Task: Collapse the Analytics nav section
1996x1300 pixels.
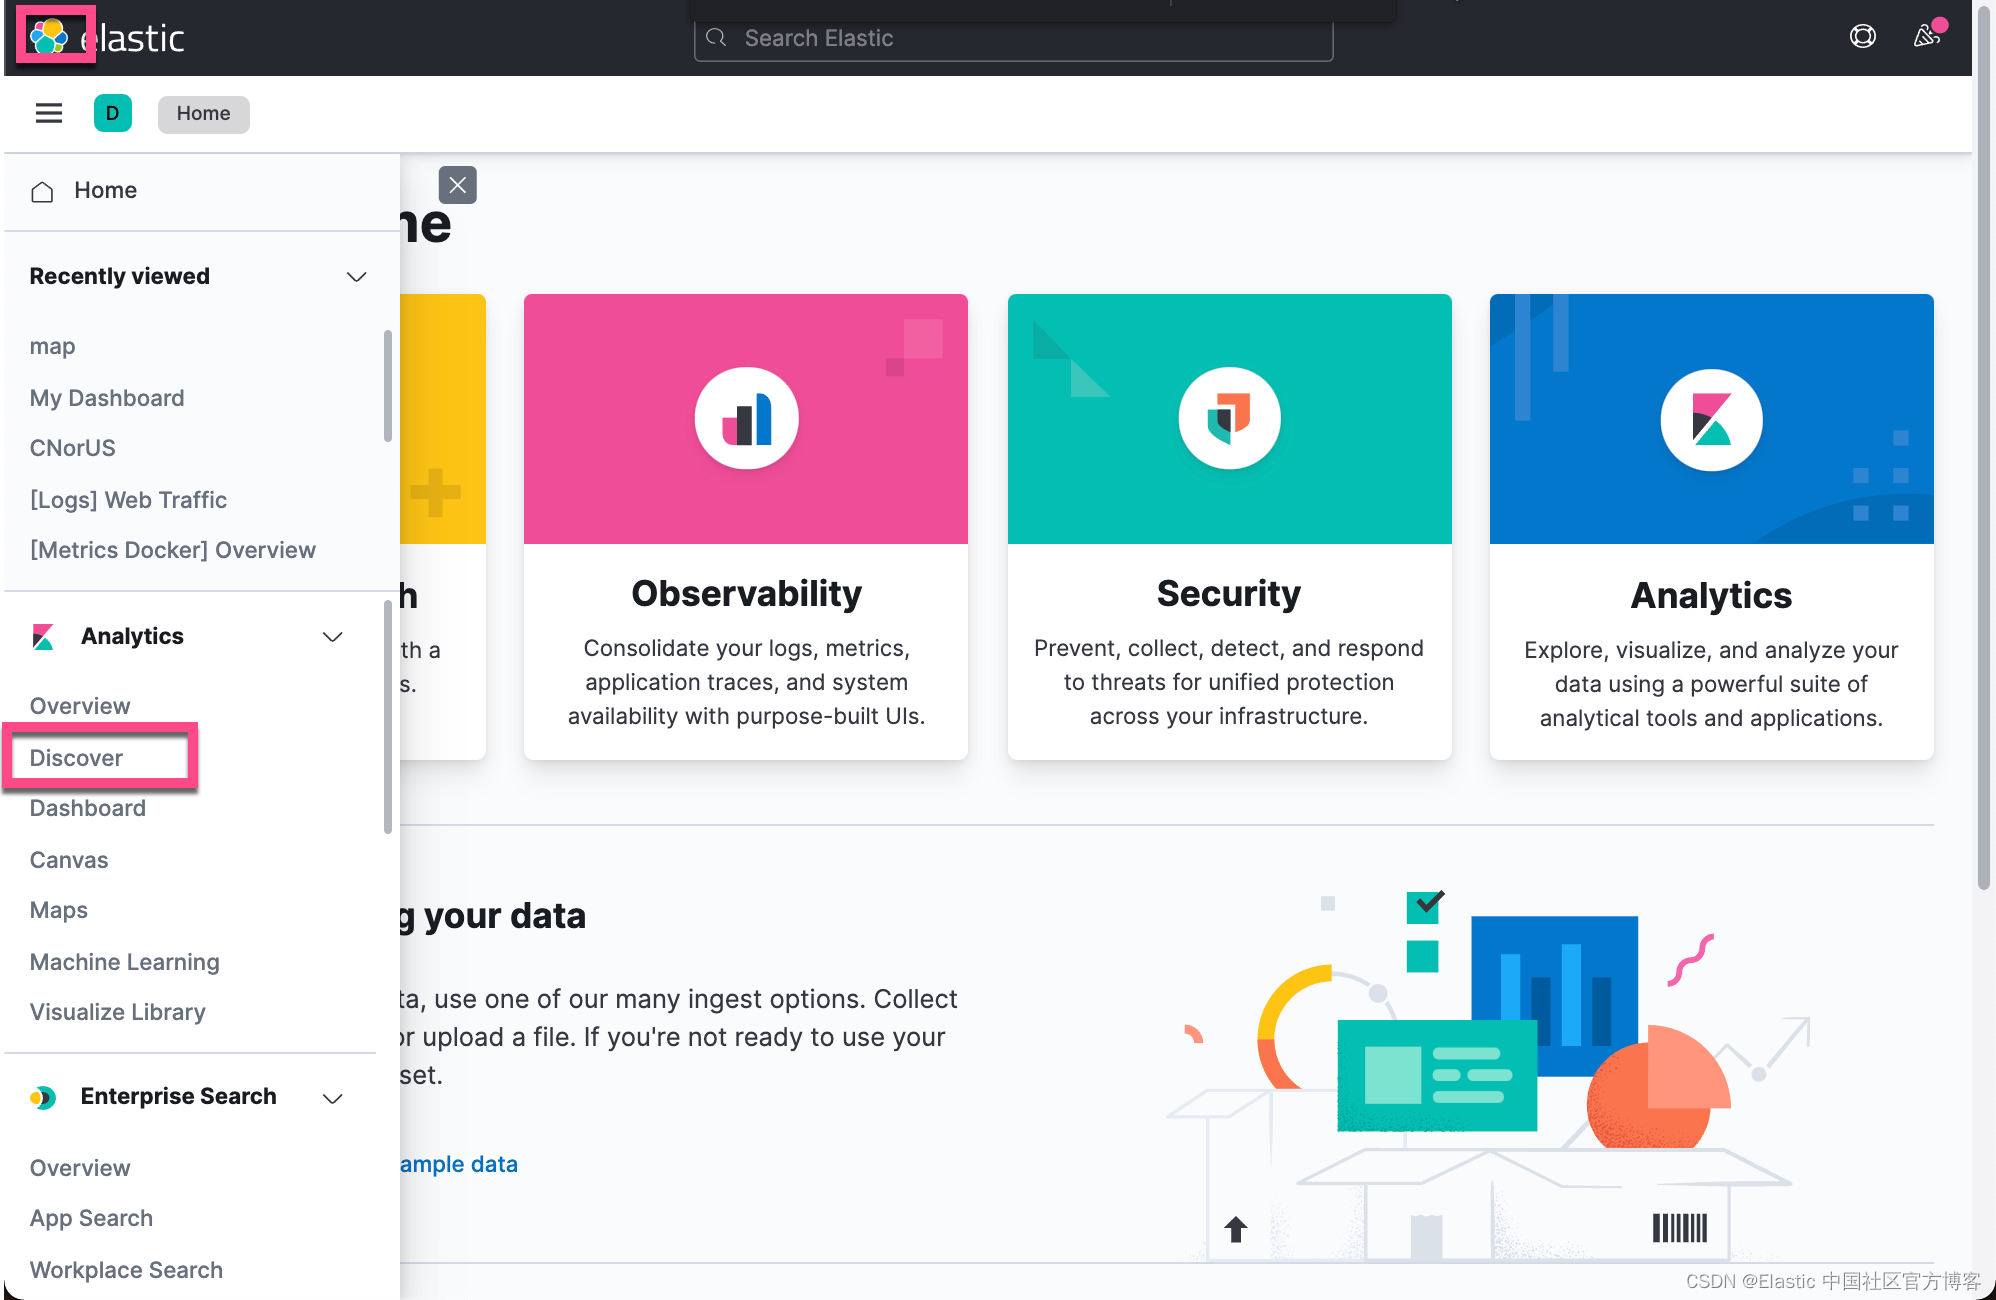Action: tap(333, 637)
